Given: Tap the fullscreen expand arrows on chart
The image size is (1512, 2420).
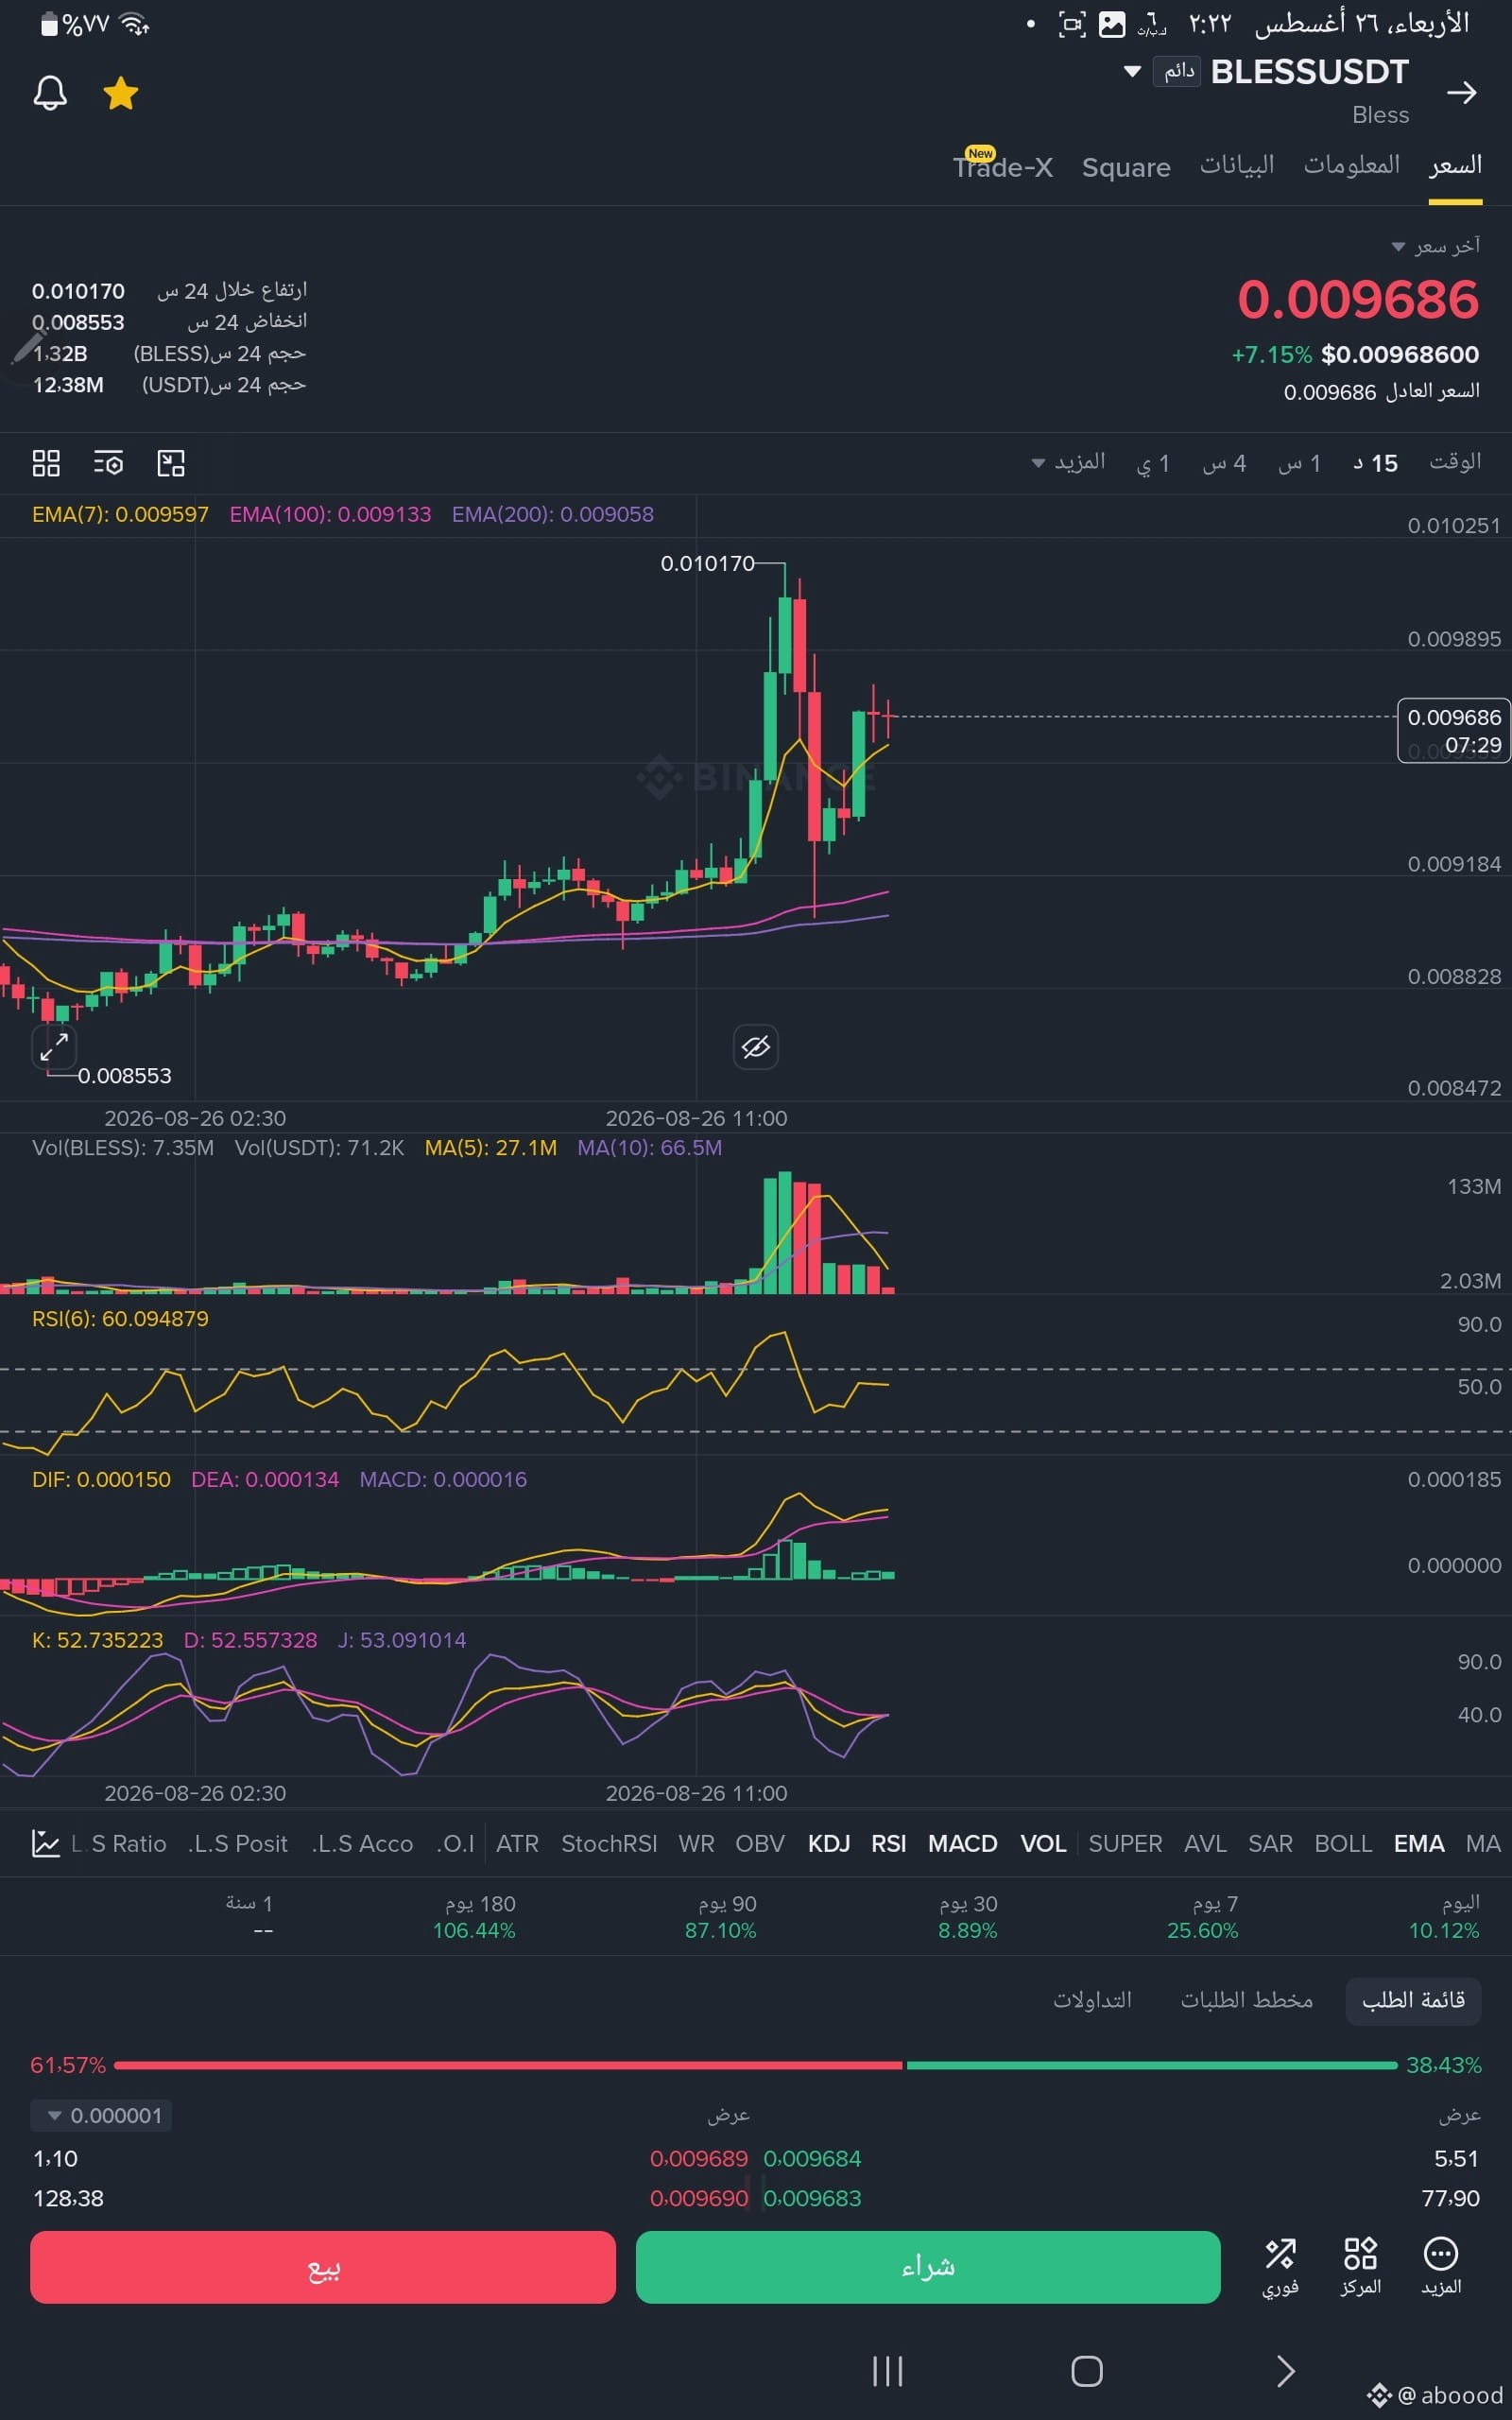Looking at the screenshot, I should (54, 1047).
